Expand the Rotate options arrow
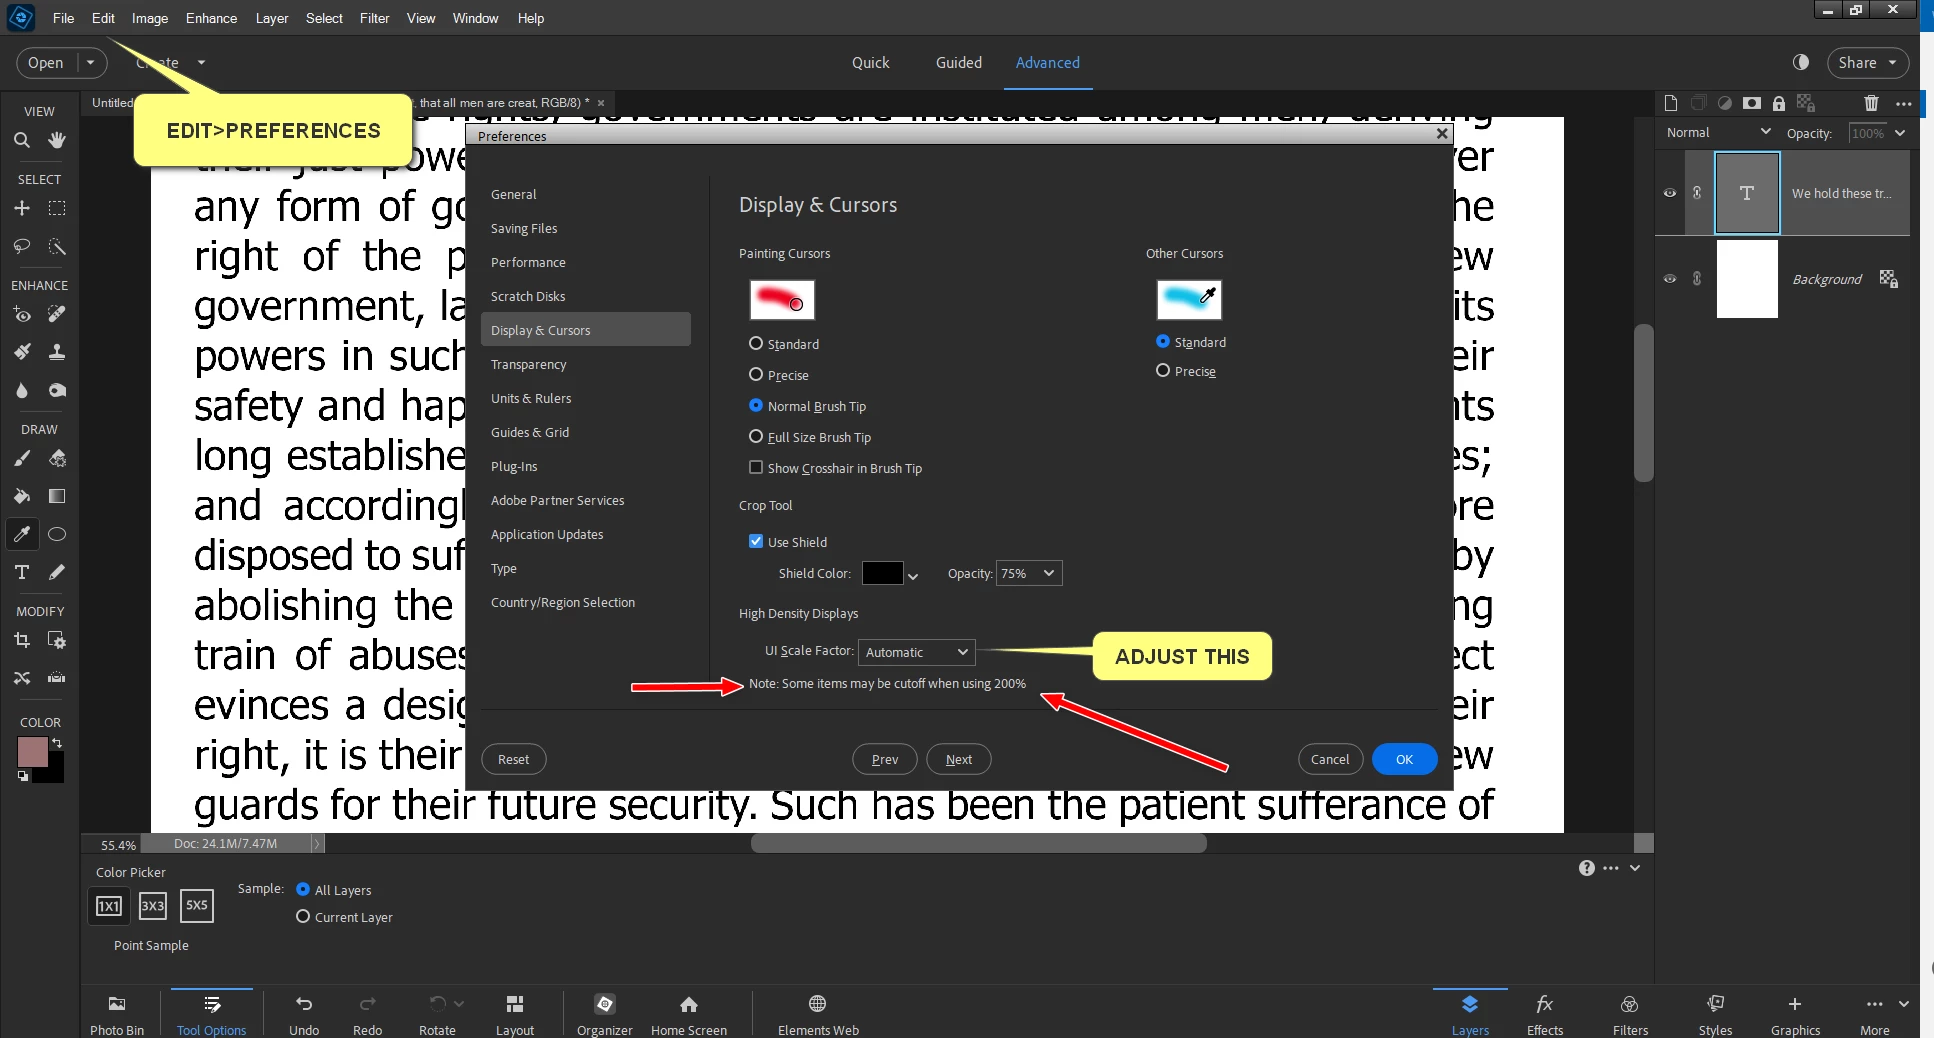The height and width of the screenshot is (1038, 1934). (459, 1003)
